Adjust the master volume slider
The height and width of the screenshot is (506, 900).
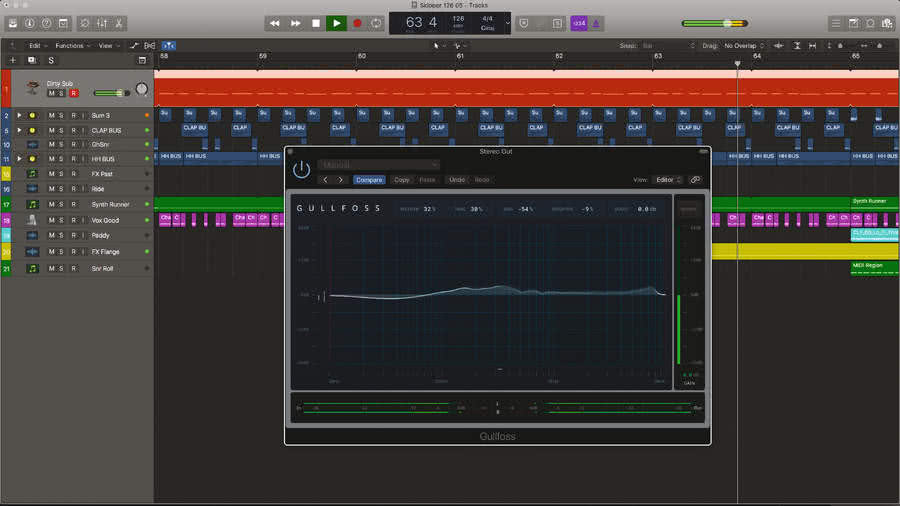(x=715, y=24)
